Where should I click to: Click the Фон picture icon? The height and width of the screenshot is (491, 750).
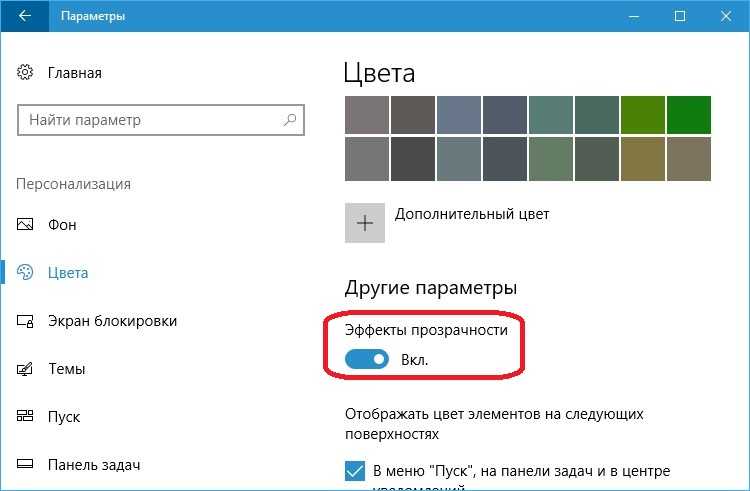click(x=25, y=224)
